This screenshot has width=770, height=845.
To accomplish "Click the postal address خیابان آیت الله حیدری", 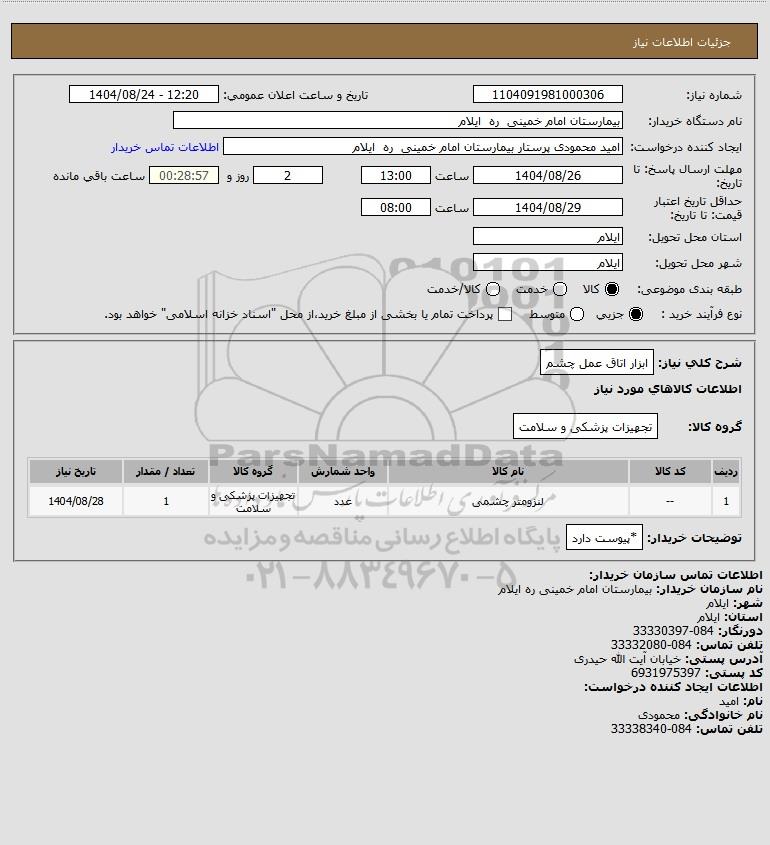I will coord(627,659).
